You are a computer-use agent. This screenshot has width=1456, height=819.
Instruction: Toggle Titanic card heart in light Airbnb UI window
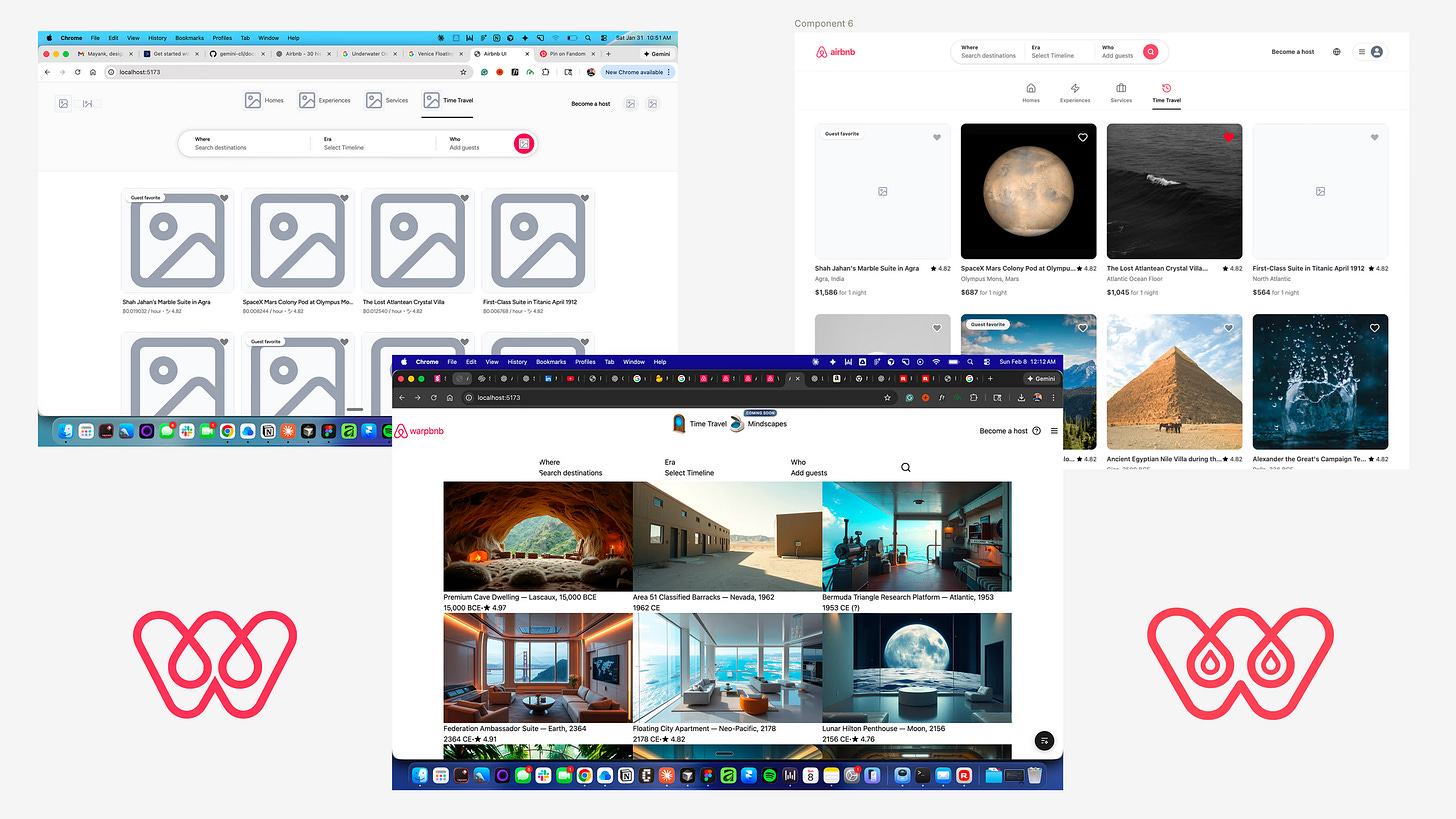585,198
